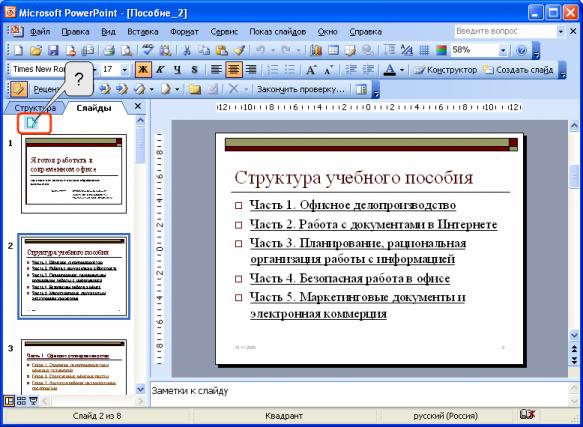Click in the Заметки к слайду notes field
This screenshot has width=583, height=427.
[359, 393]
